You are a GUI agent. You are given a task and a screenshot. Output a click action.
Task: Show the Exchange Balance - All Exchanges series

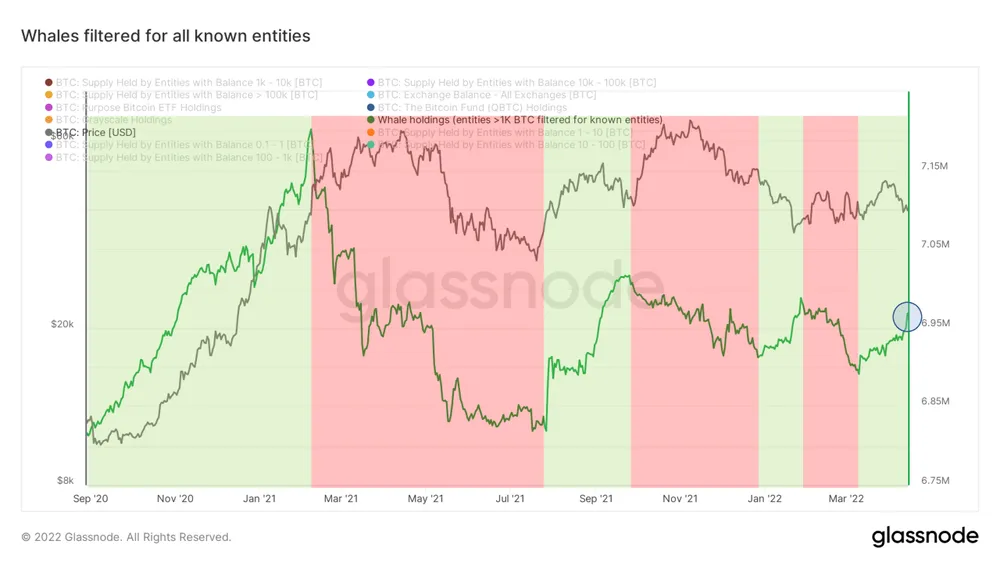tap(487, 95)
